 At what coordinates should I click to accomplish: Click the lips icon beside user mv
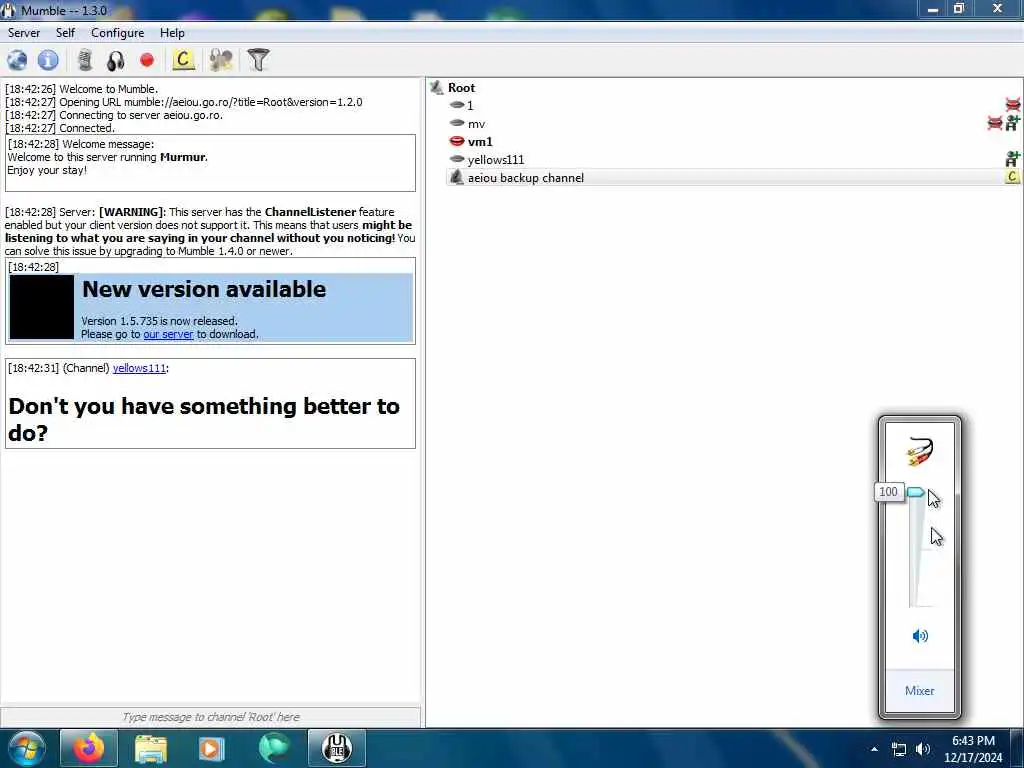click(x=457, y=123)
